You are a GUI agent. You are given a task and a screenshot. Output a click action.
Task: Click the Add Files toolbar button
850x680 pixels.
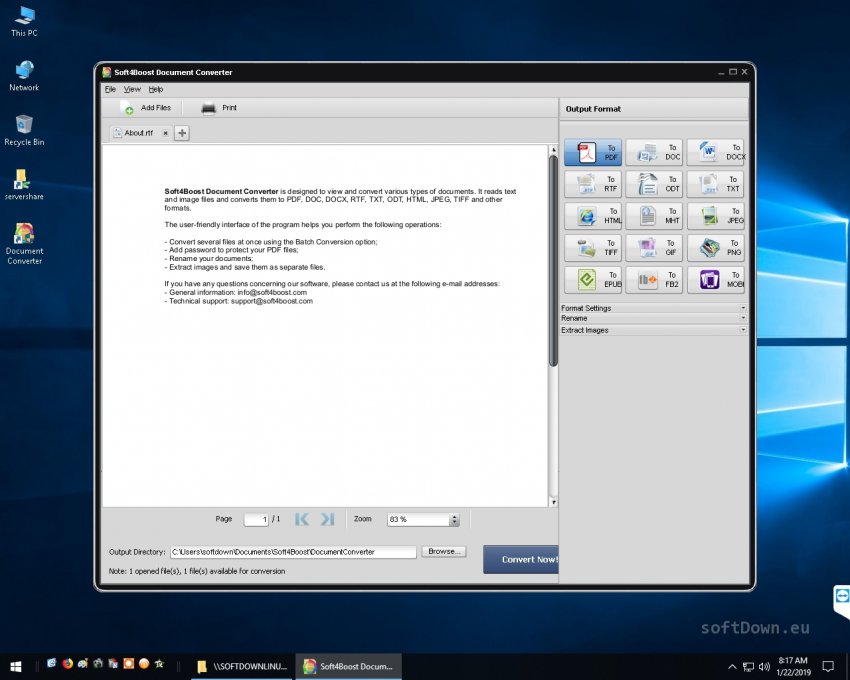pos(146,107)
